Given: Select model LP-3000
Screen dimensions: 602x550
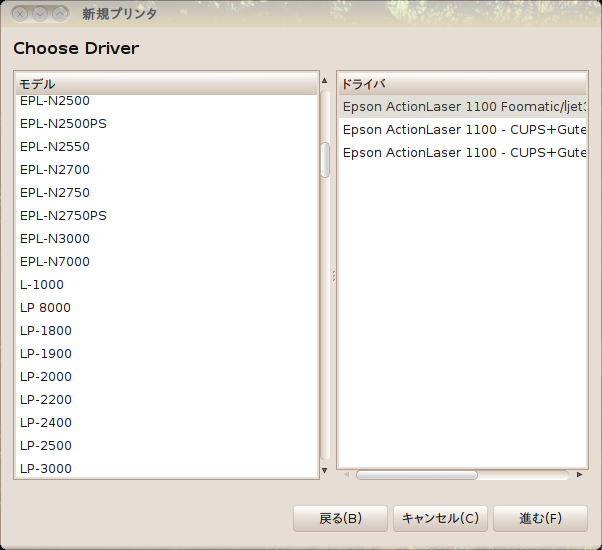Looking at the screenshot, I should [x=167, y=468].
